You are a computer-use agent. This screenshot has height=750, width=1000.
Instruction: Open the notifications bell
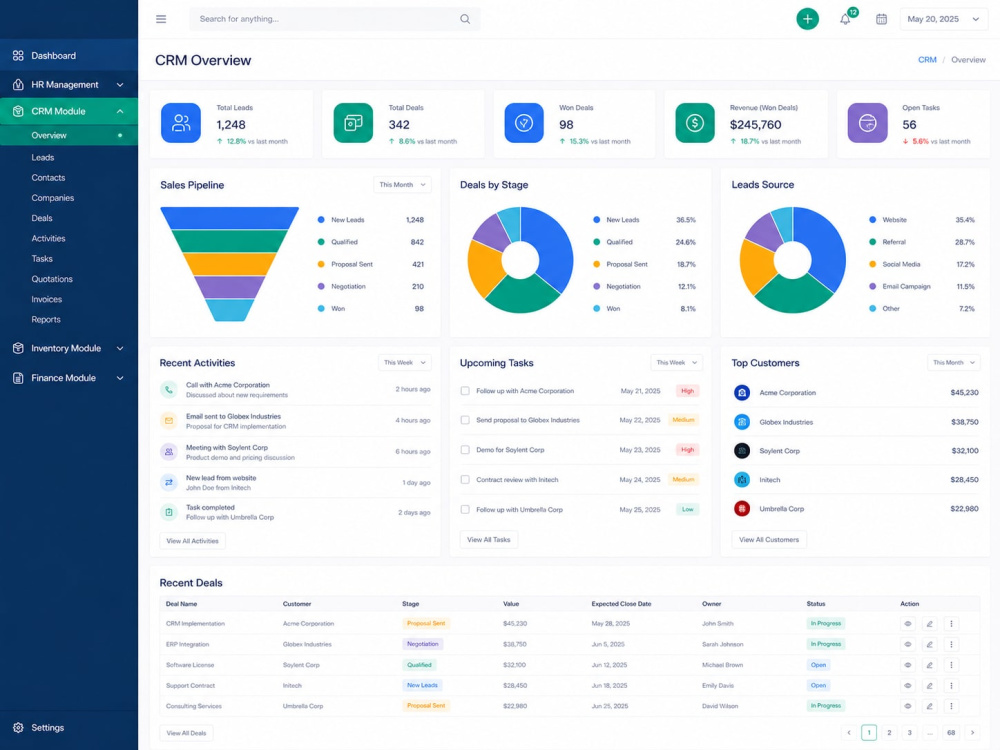click(x=845, y=19)
